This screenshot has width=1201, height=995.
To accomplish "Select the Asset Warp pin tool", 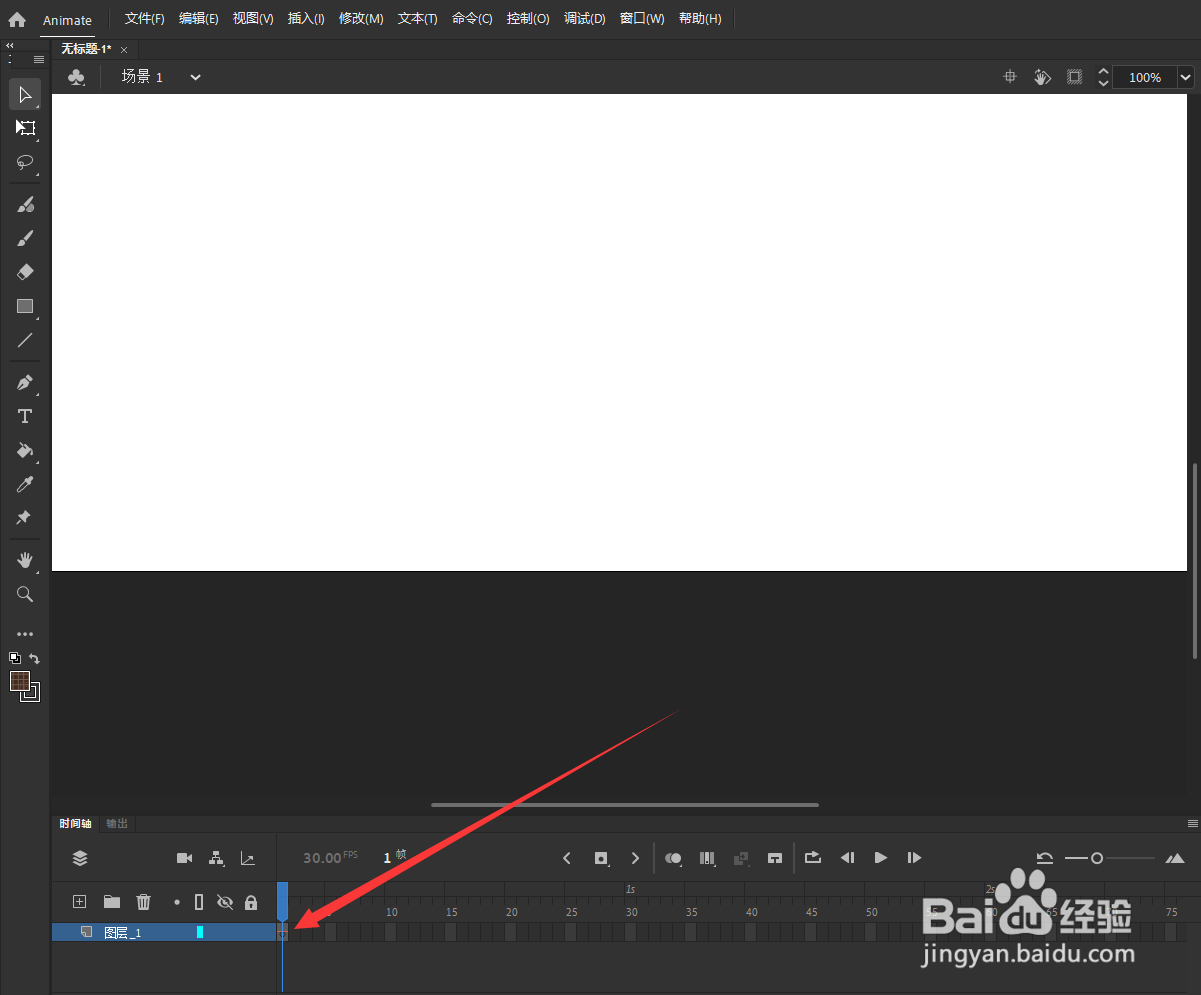I will coord(24,518).
